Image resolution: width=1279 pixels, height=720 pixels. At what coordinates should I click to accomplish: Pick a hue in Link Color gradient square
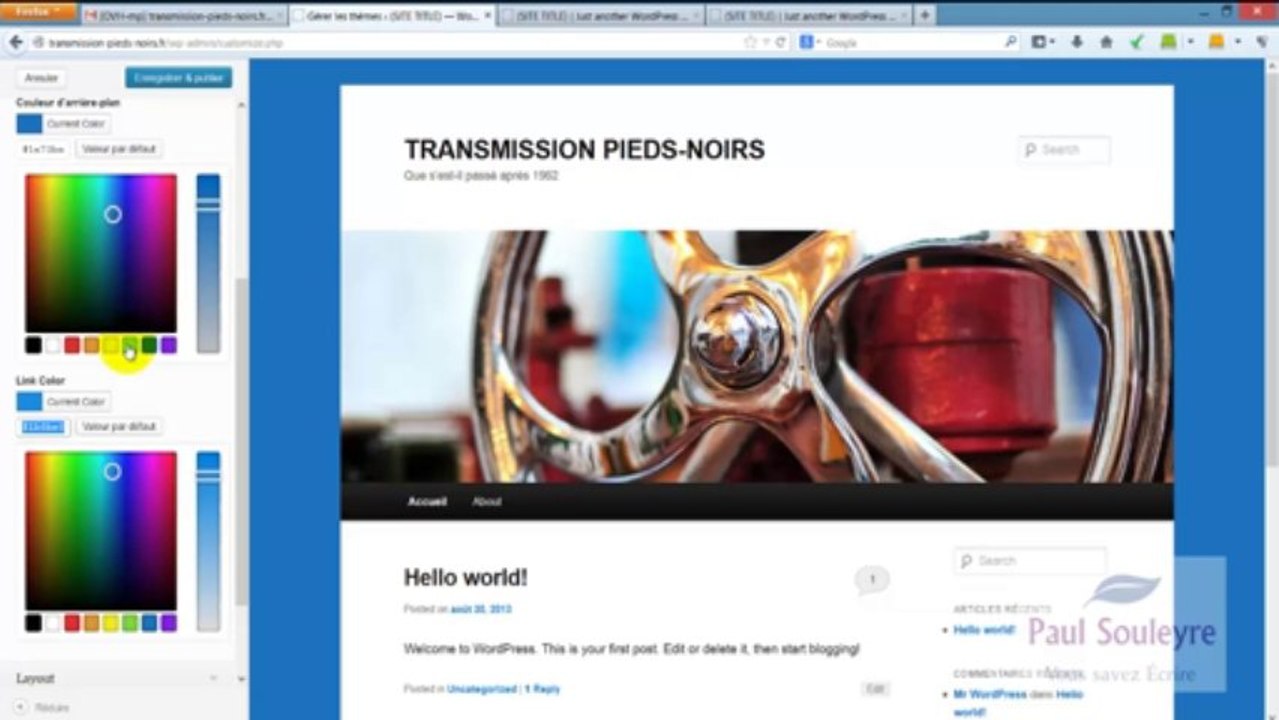[x=101, y=531]
